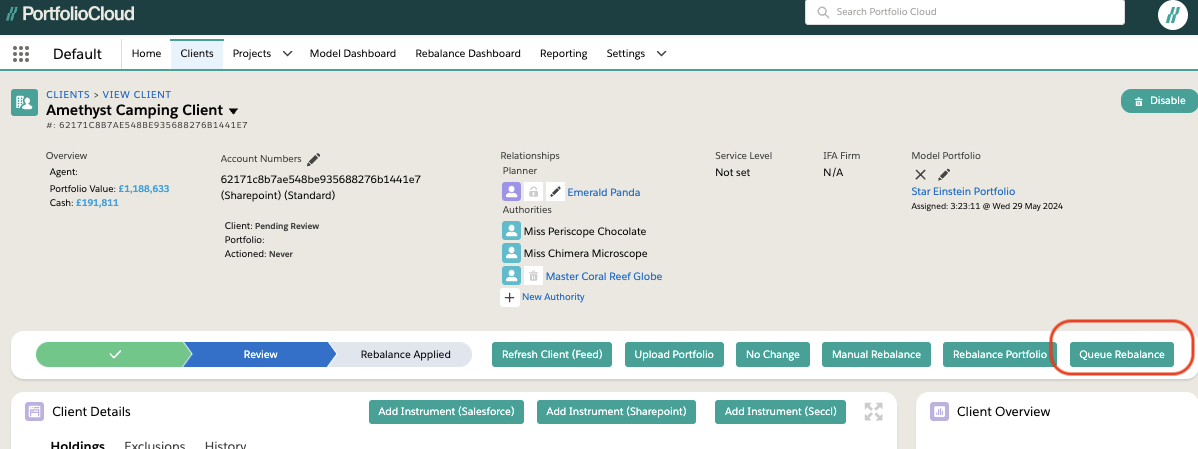
Task: Edit planner Emerald Panda via pencil icon
Action: pos(555,192)
